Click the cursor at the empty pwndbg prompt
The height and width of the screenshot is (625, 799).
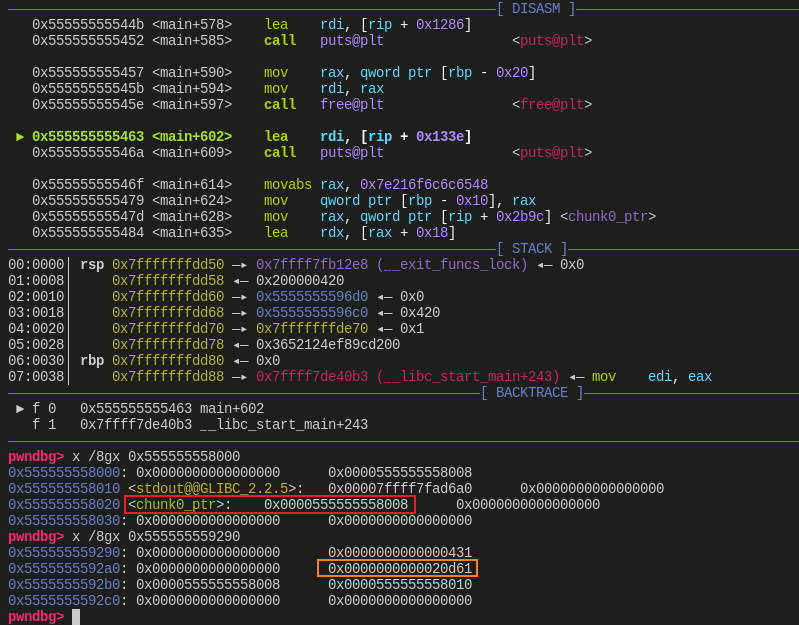click(x=75, y=617)
